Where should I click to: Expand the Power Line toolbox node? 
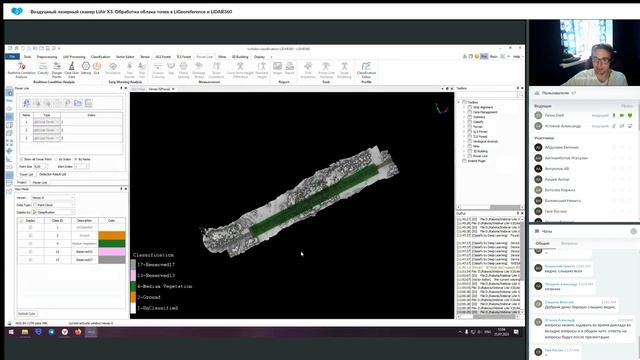pyautogui.click(x=464, y=156)
